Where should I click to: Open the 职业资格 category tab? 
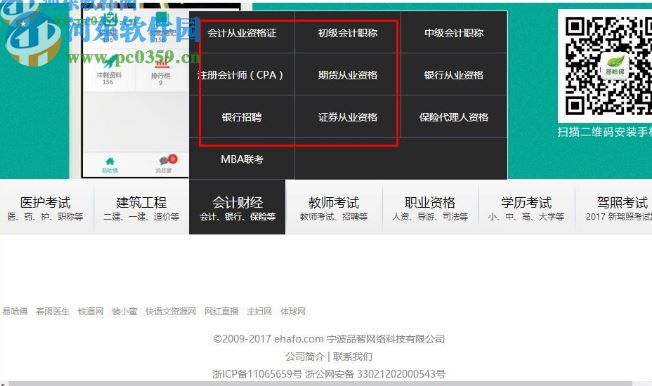(x=430, y=208)
